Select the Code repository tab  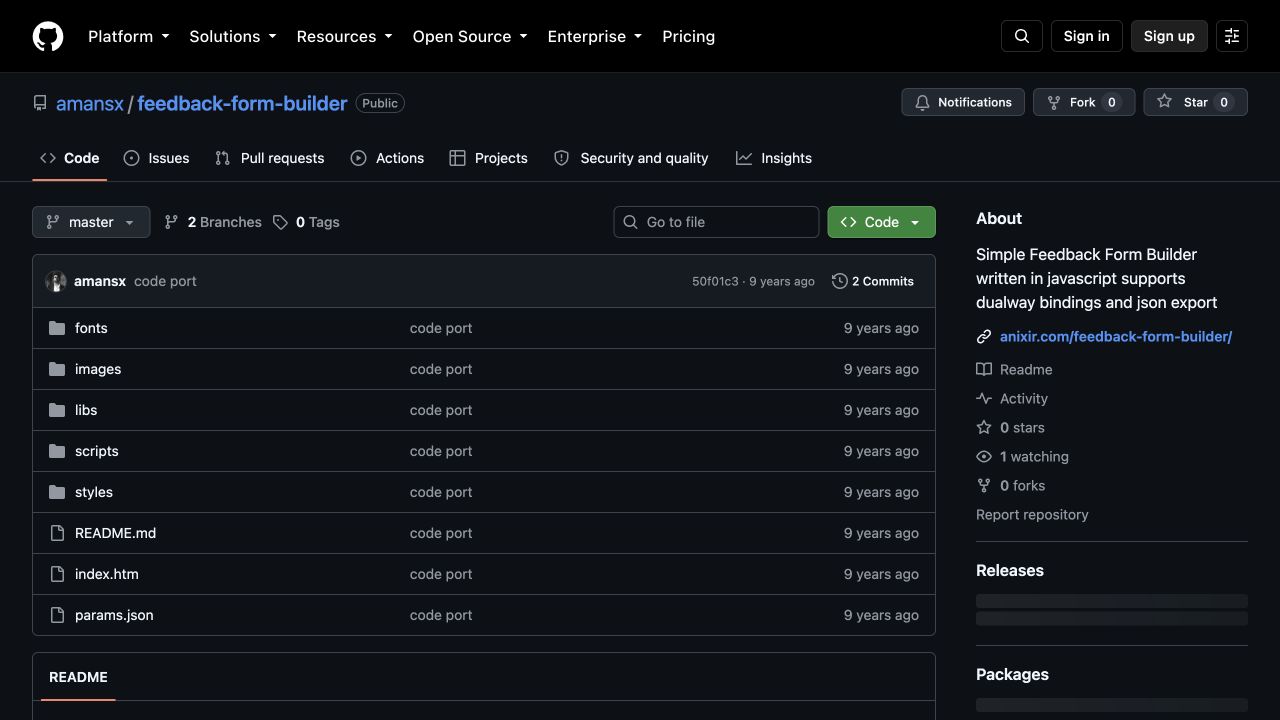pyautogui.click(x=70, y=158)
